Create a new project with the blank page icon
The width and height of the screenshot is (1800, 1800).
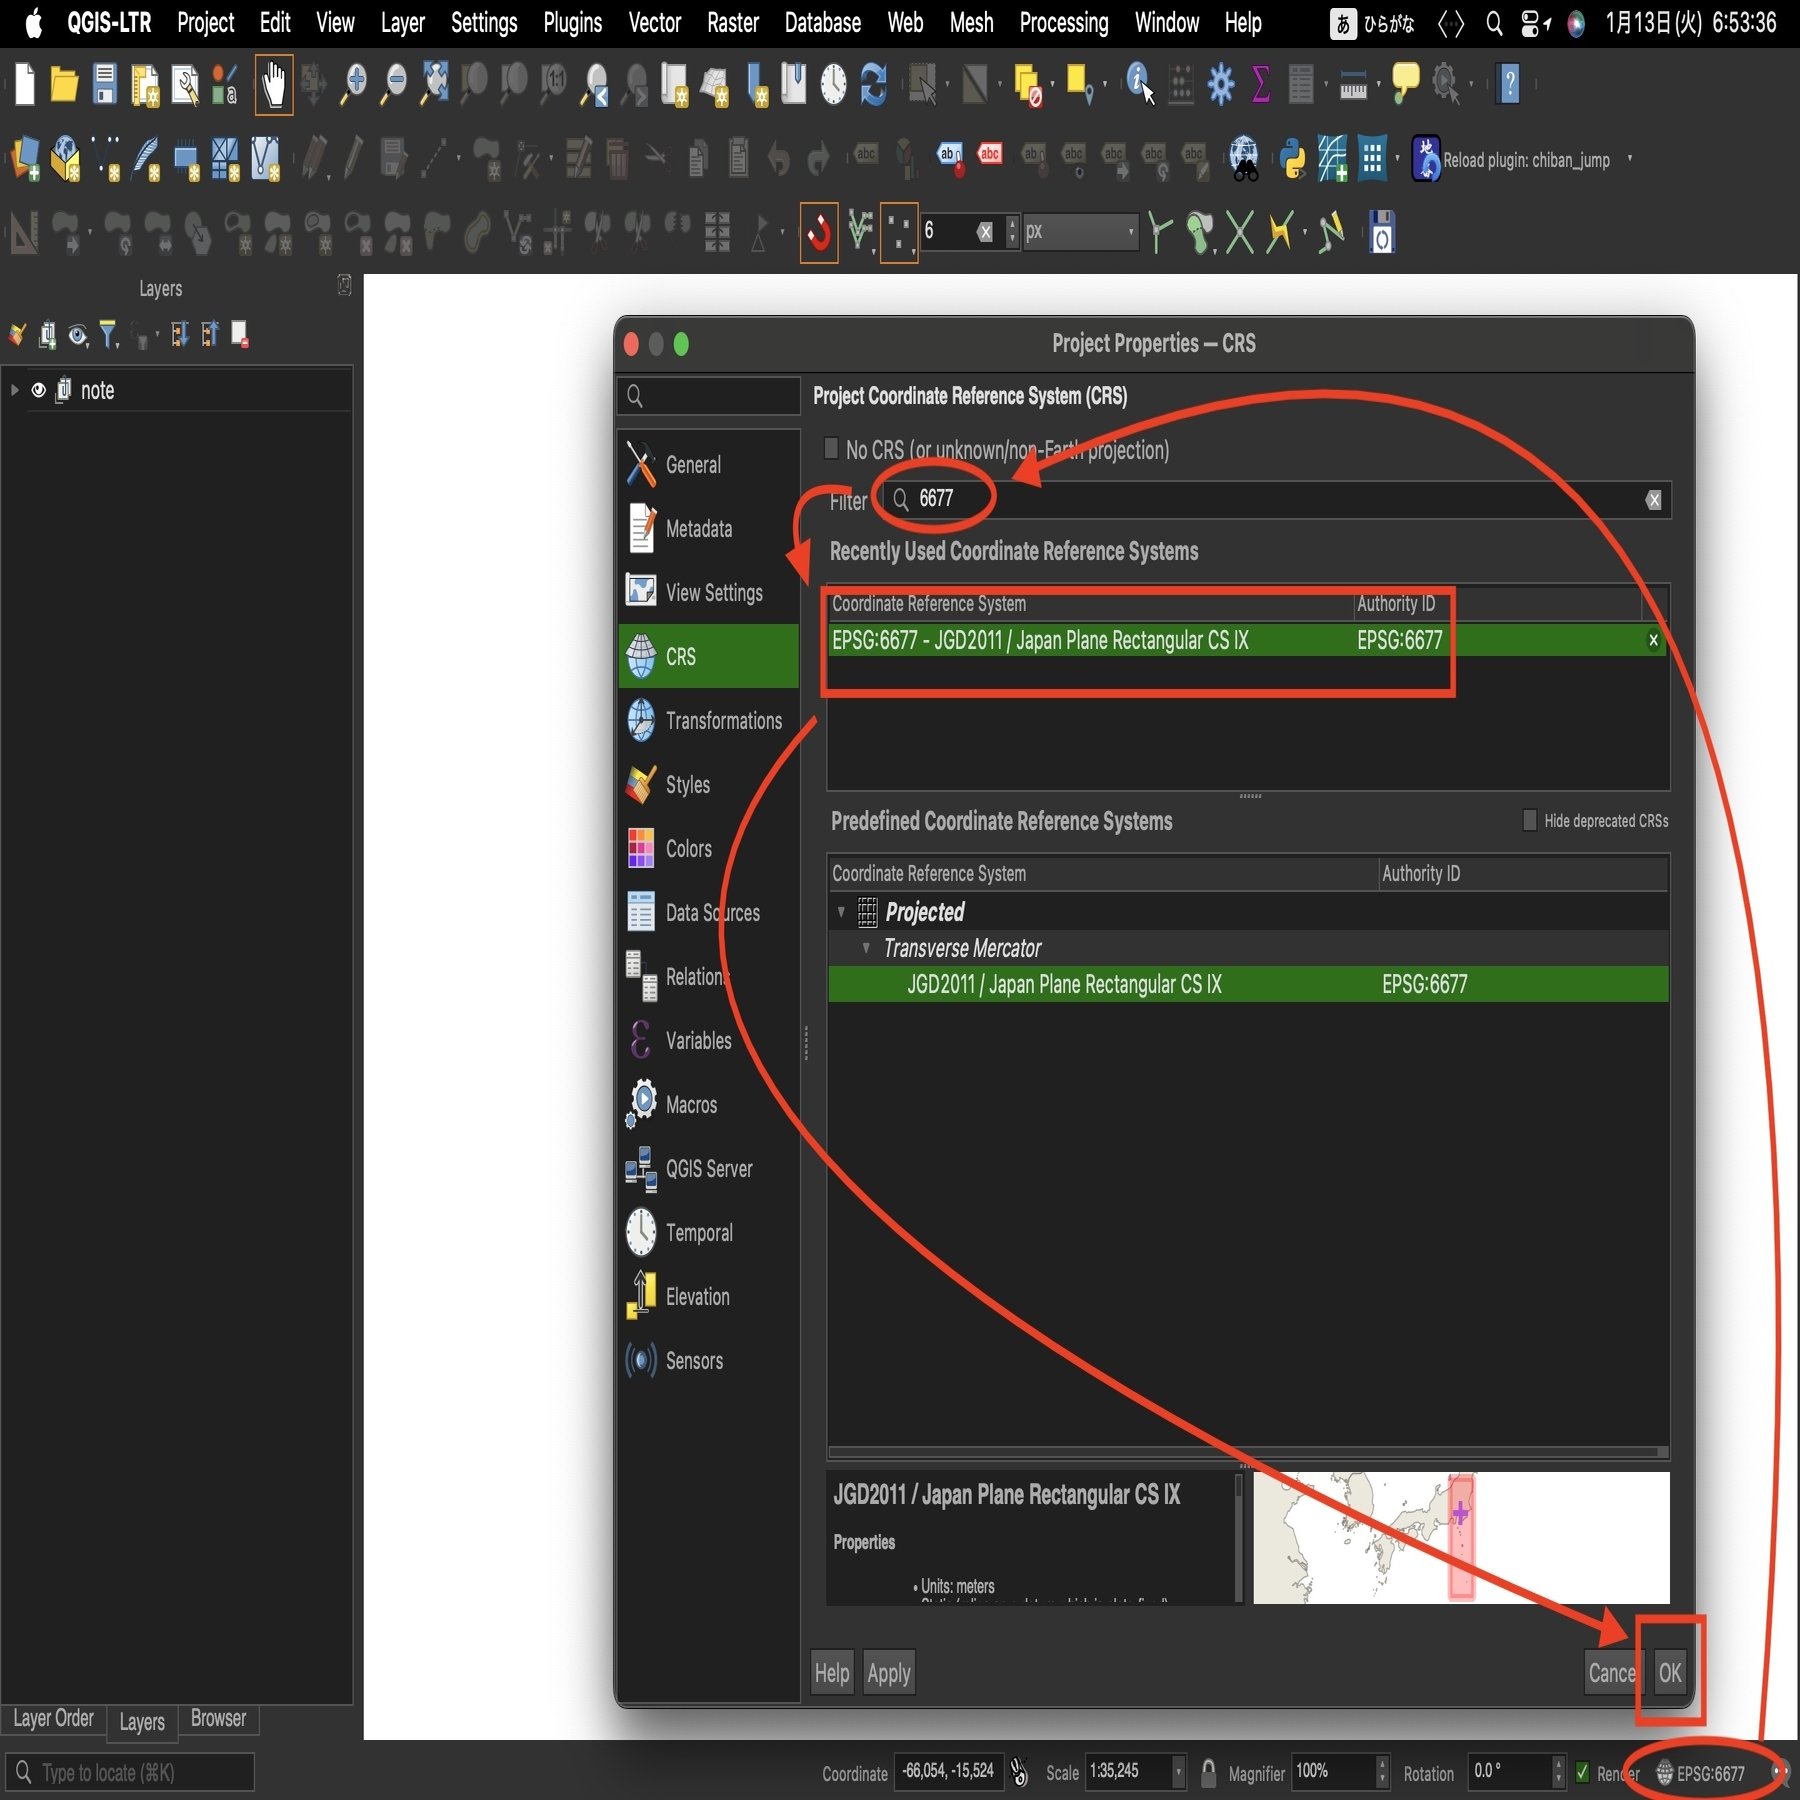(25, 85)
